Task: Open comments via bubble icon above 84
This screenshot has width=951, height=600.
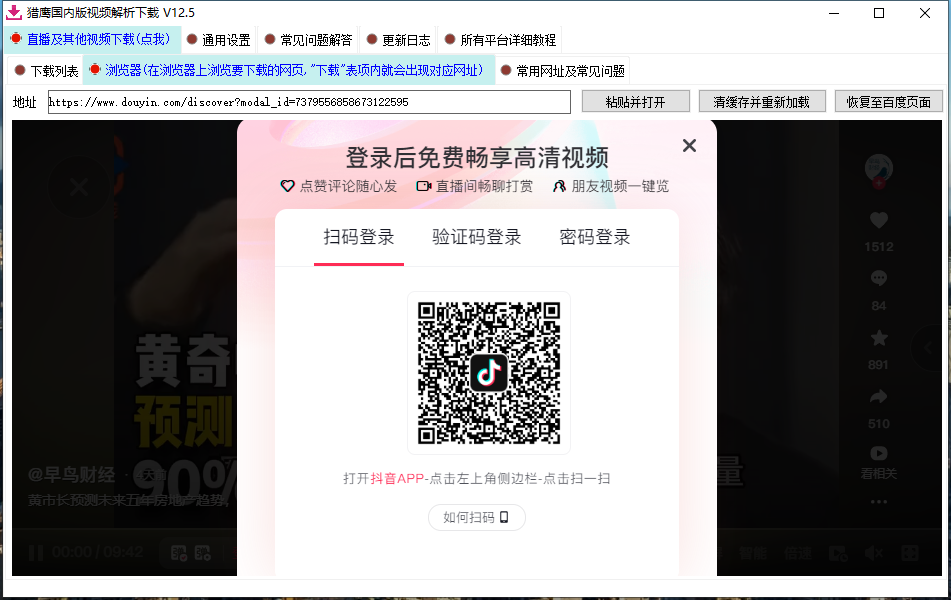Action: (x=879, y=278)
